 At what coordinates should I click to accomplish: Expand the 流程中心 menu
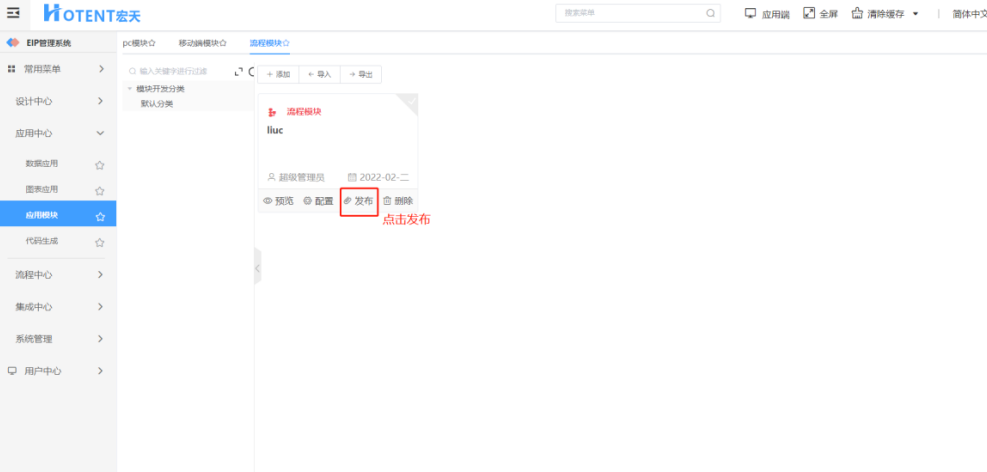click(58, 275)
